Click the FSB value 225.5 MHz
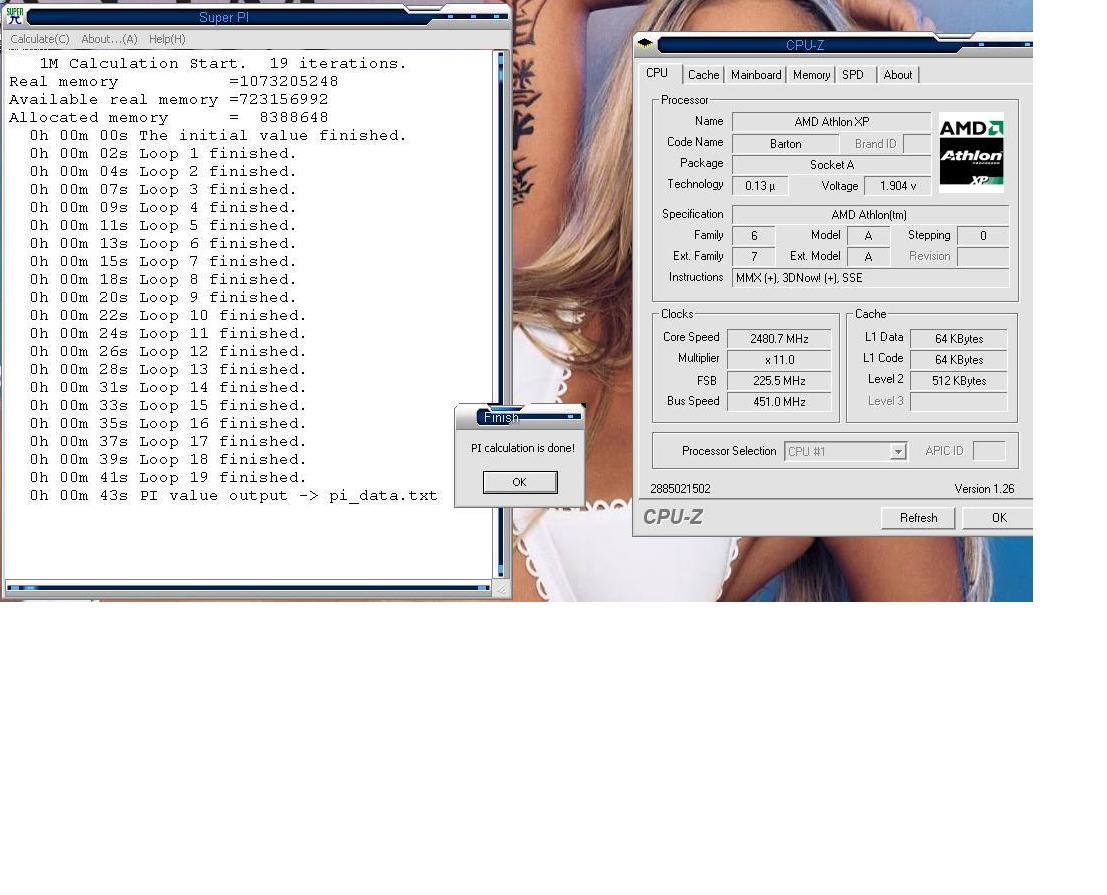The width and height of the screenshot is (1107, 895). 779,381
